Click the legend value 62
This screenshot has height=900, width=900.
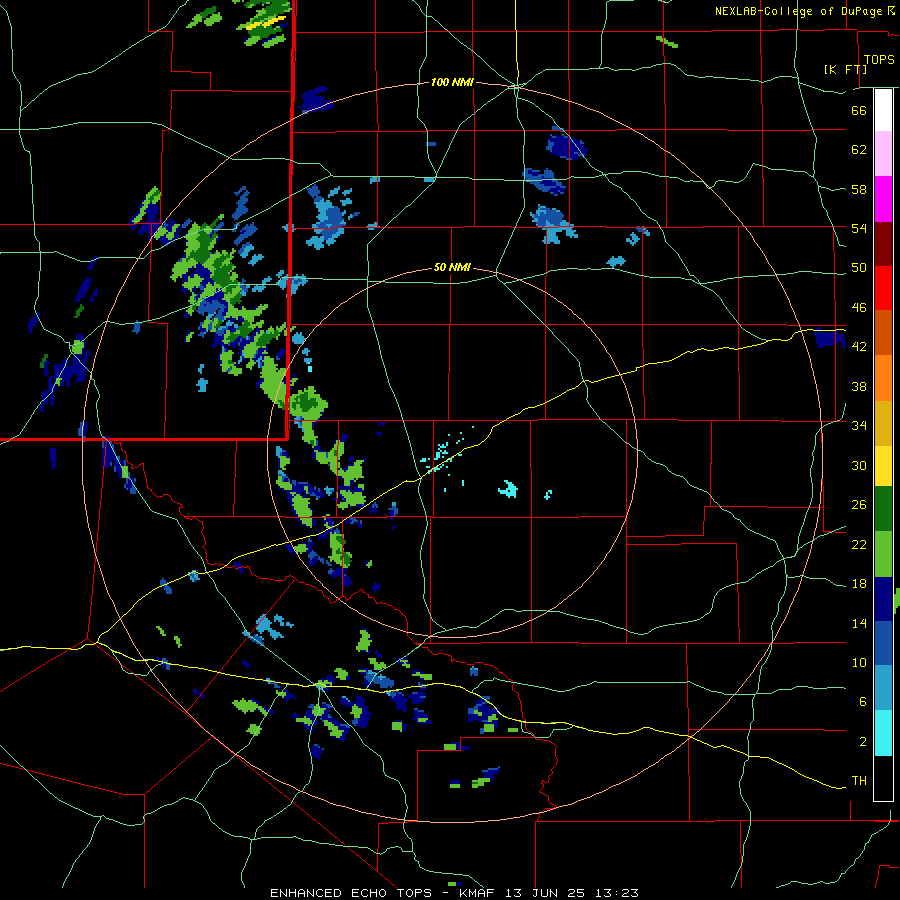[x=859, y=150]
